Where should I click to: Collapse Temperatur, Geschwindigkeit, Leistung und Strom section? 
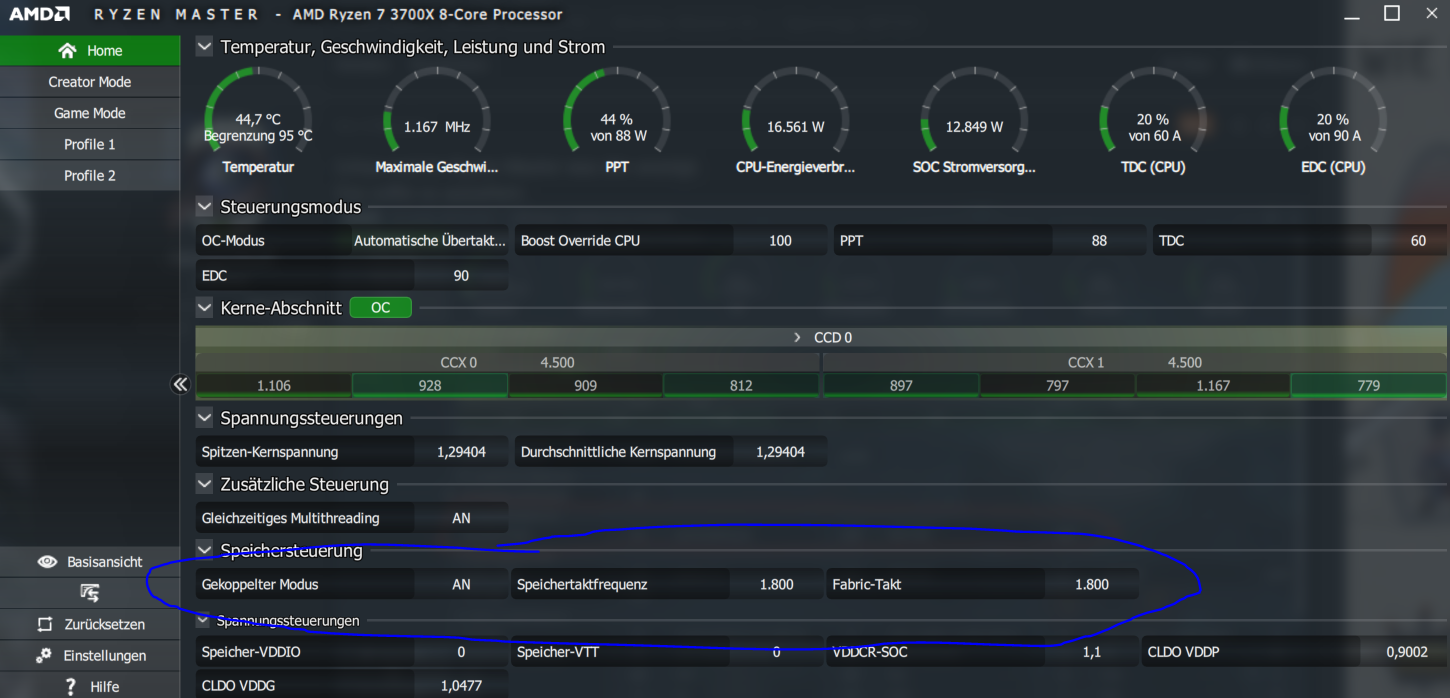pyautogui.click(x=205, y=46)
